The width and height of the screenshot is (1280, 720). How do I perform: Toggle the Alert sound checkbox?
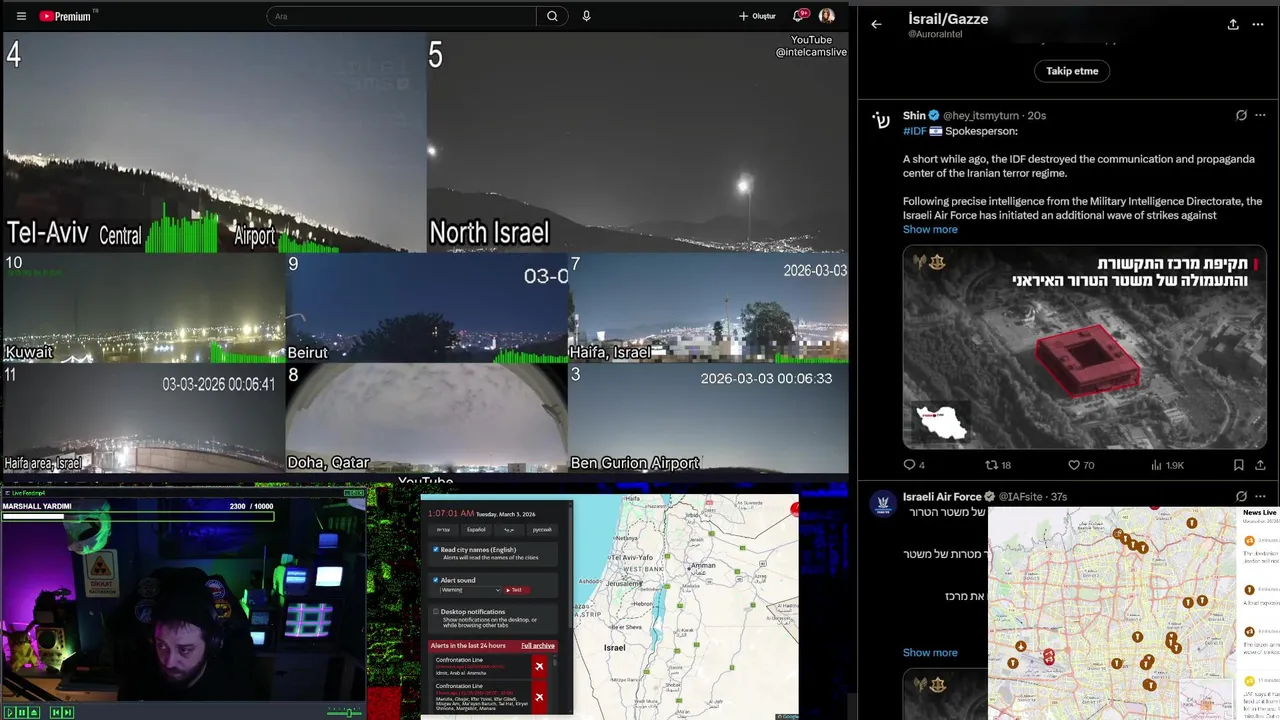436,580
